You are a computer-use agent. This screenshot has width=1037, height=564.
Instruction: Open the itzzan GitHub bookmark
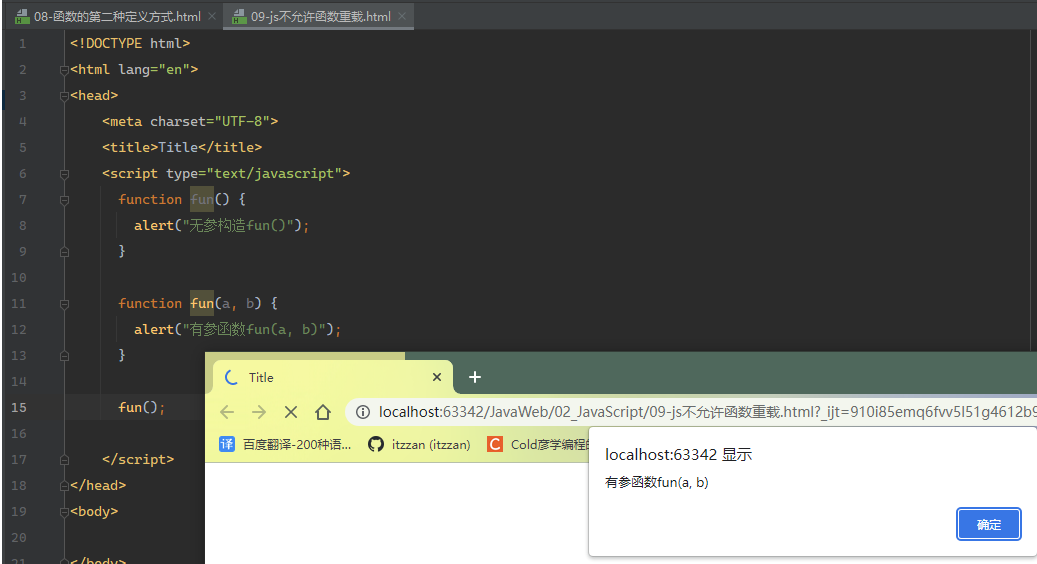[419, 444]
